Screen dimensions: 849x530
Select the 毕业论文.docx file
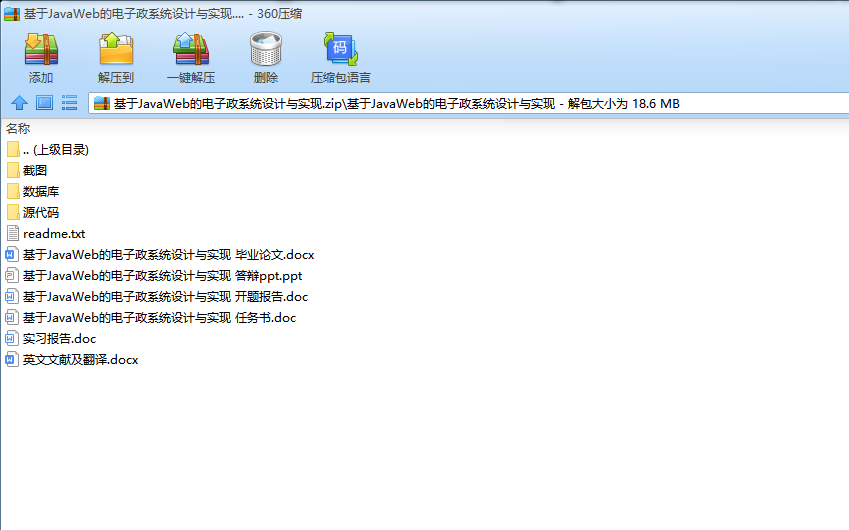[x=160, y=255]
